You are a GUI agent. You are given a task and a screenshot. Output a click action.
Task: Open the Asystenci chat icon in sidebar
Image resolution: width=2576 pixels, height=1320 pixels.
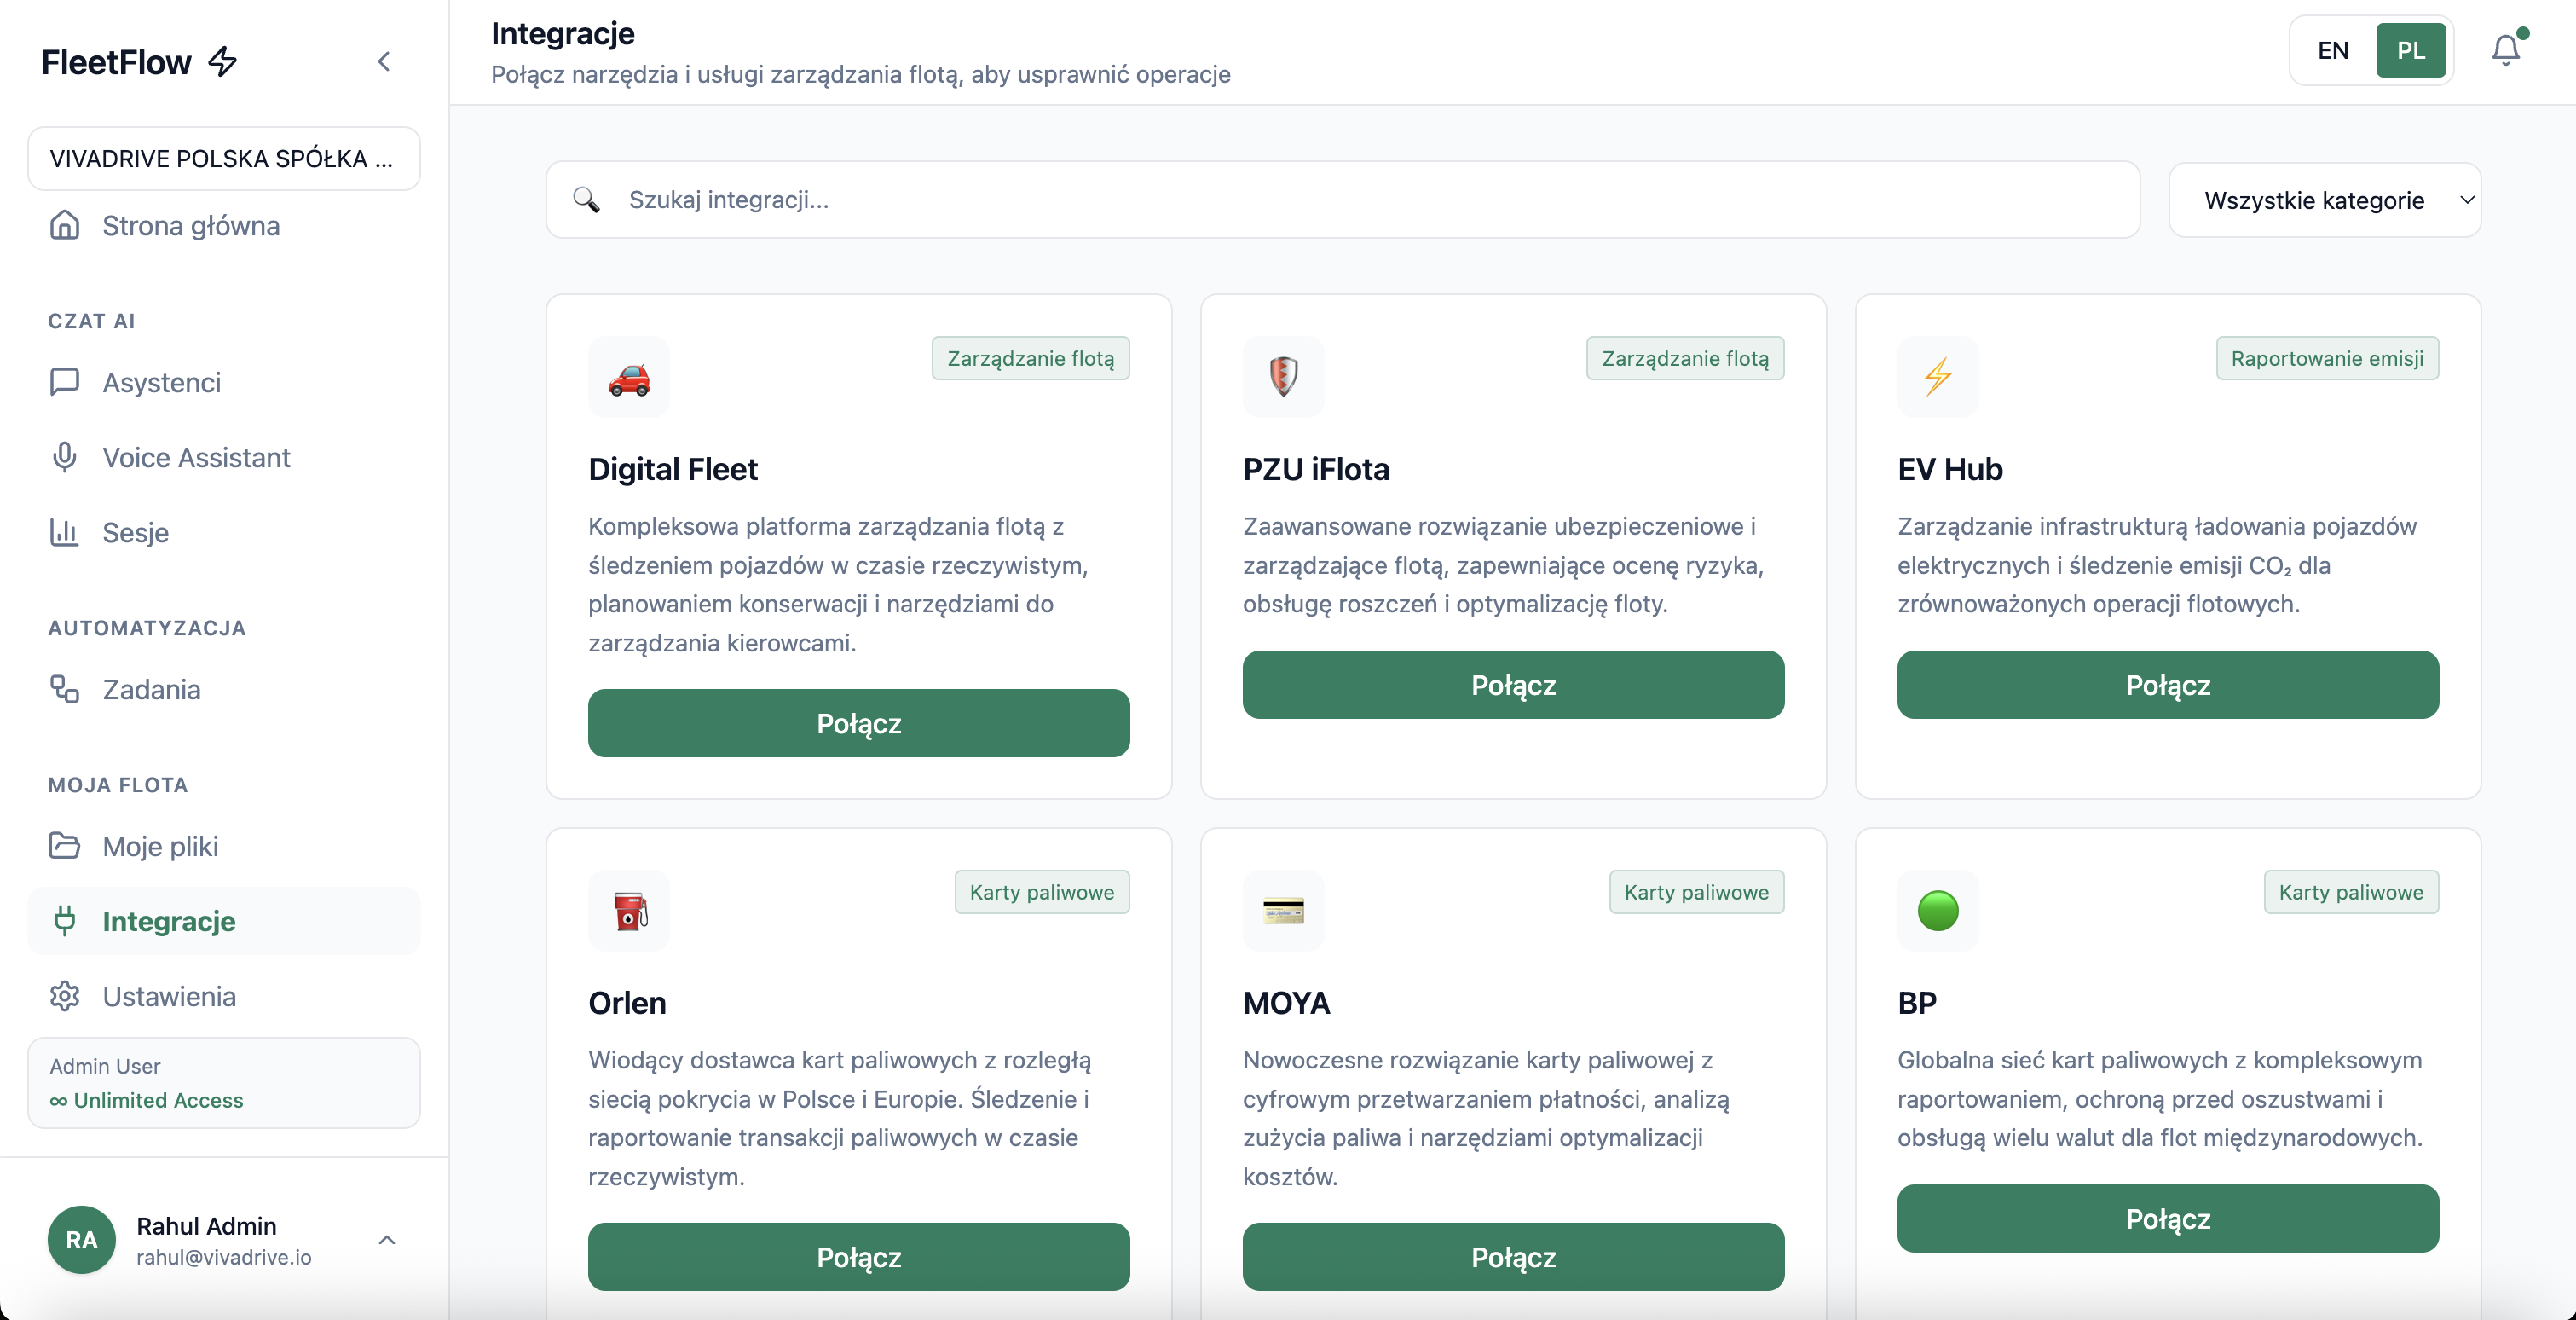64,382
